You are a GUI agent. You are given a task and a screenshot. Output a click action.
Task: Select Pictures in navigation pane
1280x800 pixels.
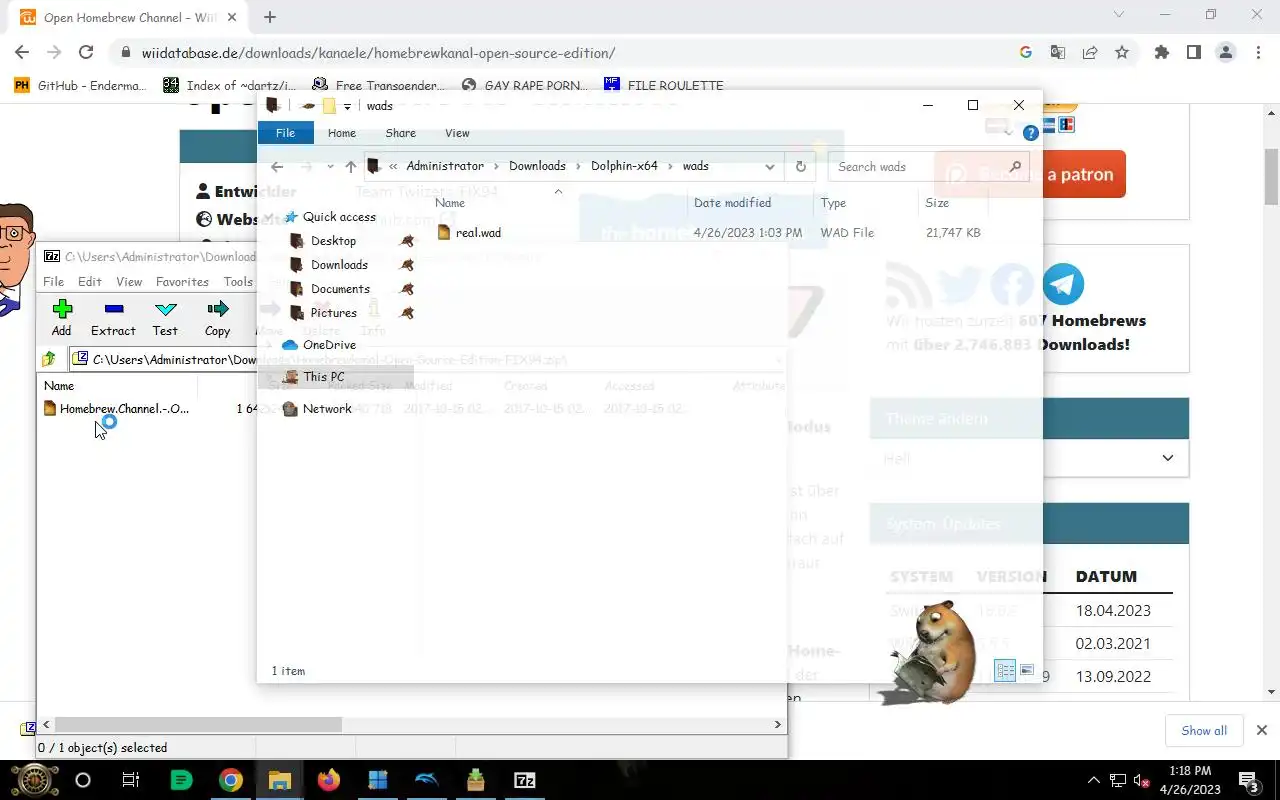coord(333,313)
